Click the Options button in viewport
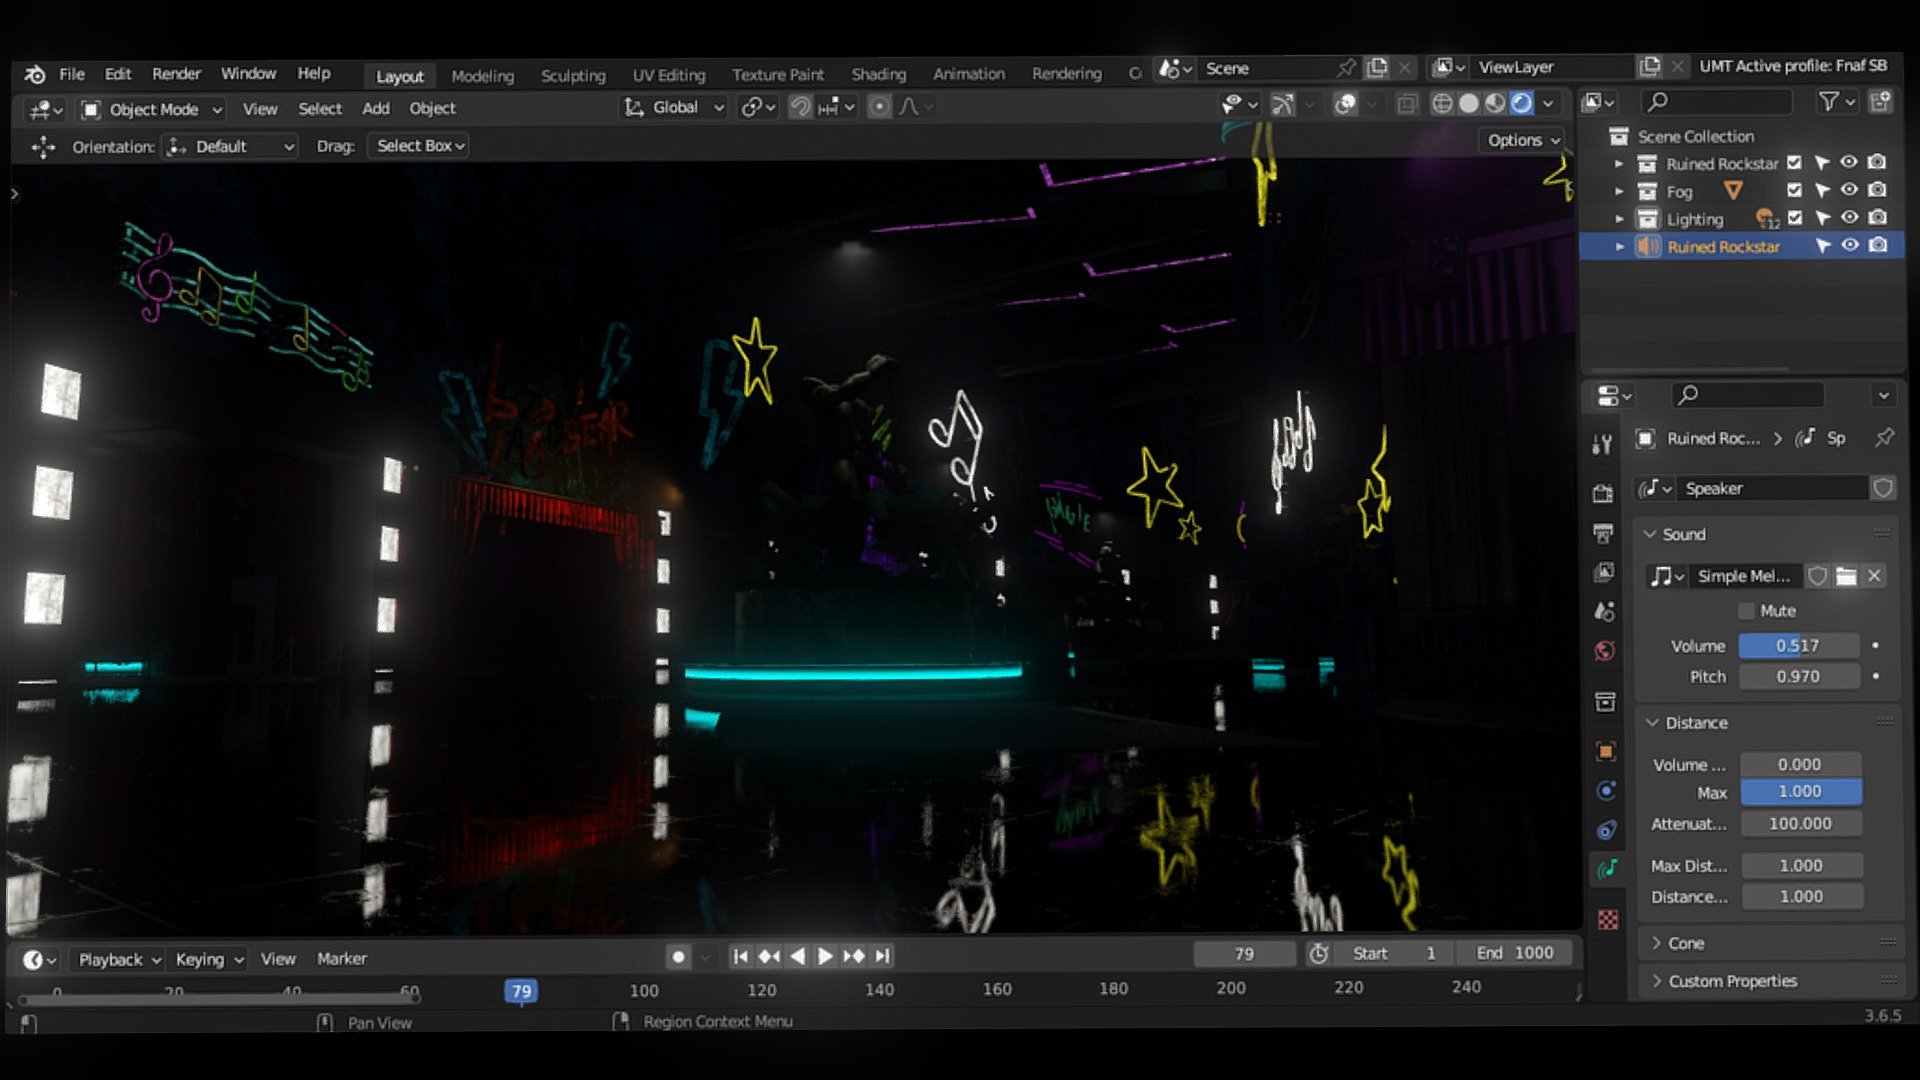This screenshot has height=1080, width=1920. (1523, 140)
